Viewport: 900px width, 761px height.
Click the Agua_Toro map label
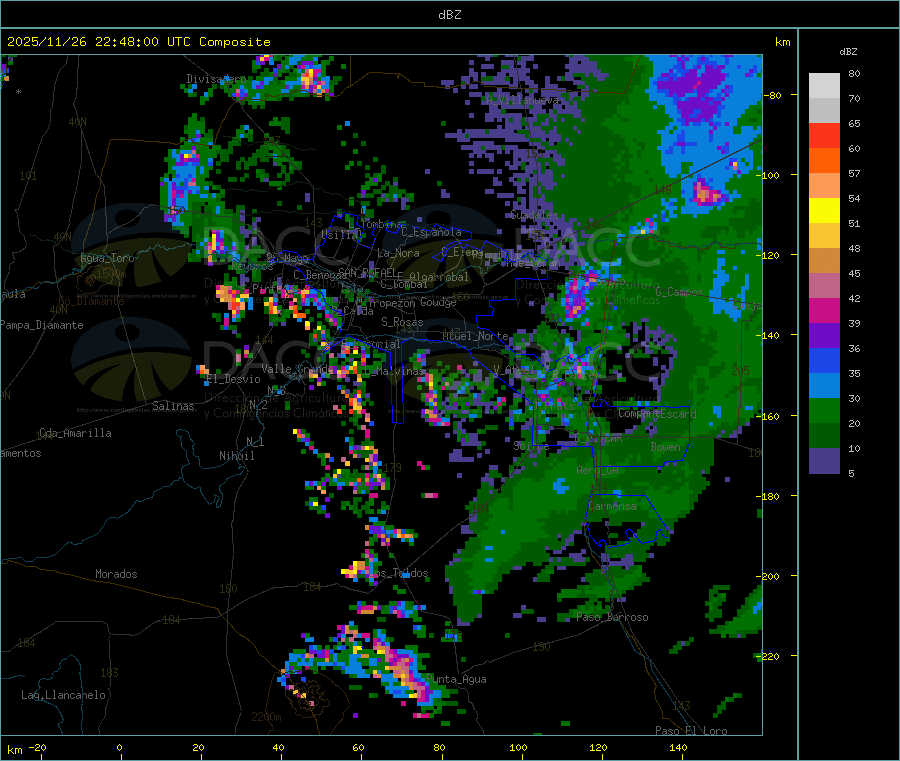click(107, 258)
